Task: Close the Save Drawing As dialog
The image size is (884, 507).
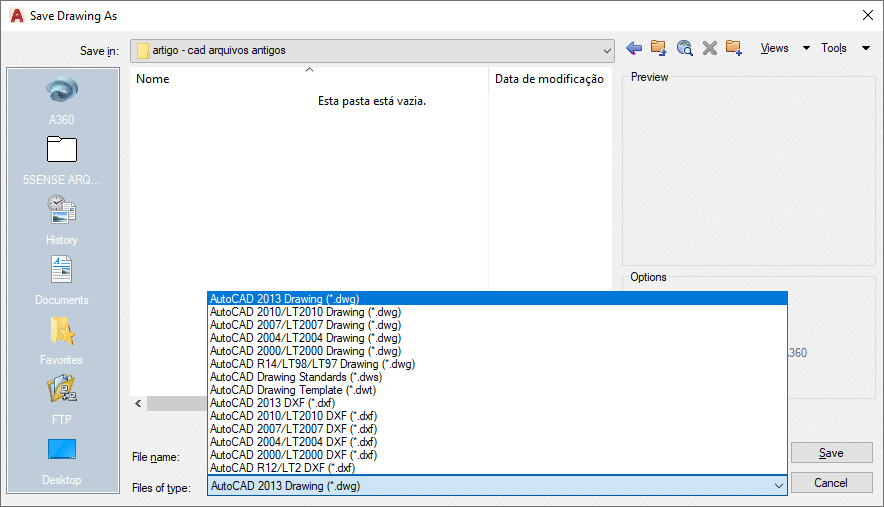Action: (868, 15)
